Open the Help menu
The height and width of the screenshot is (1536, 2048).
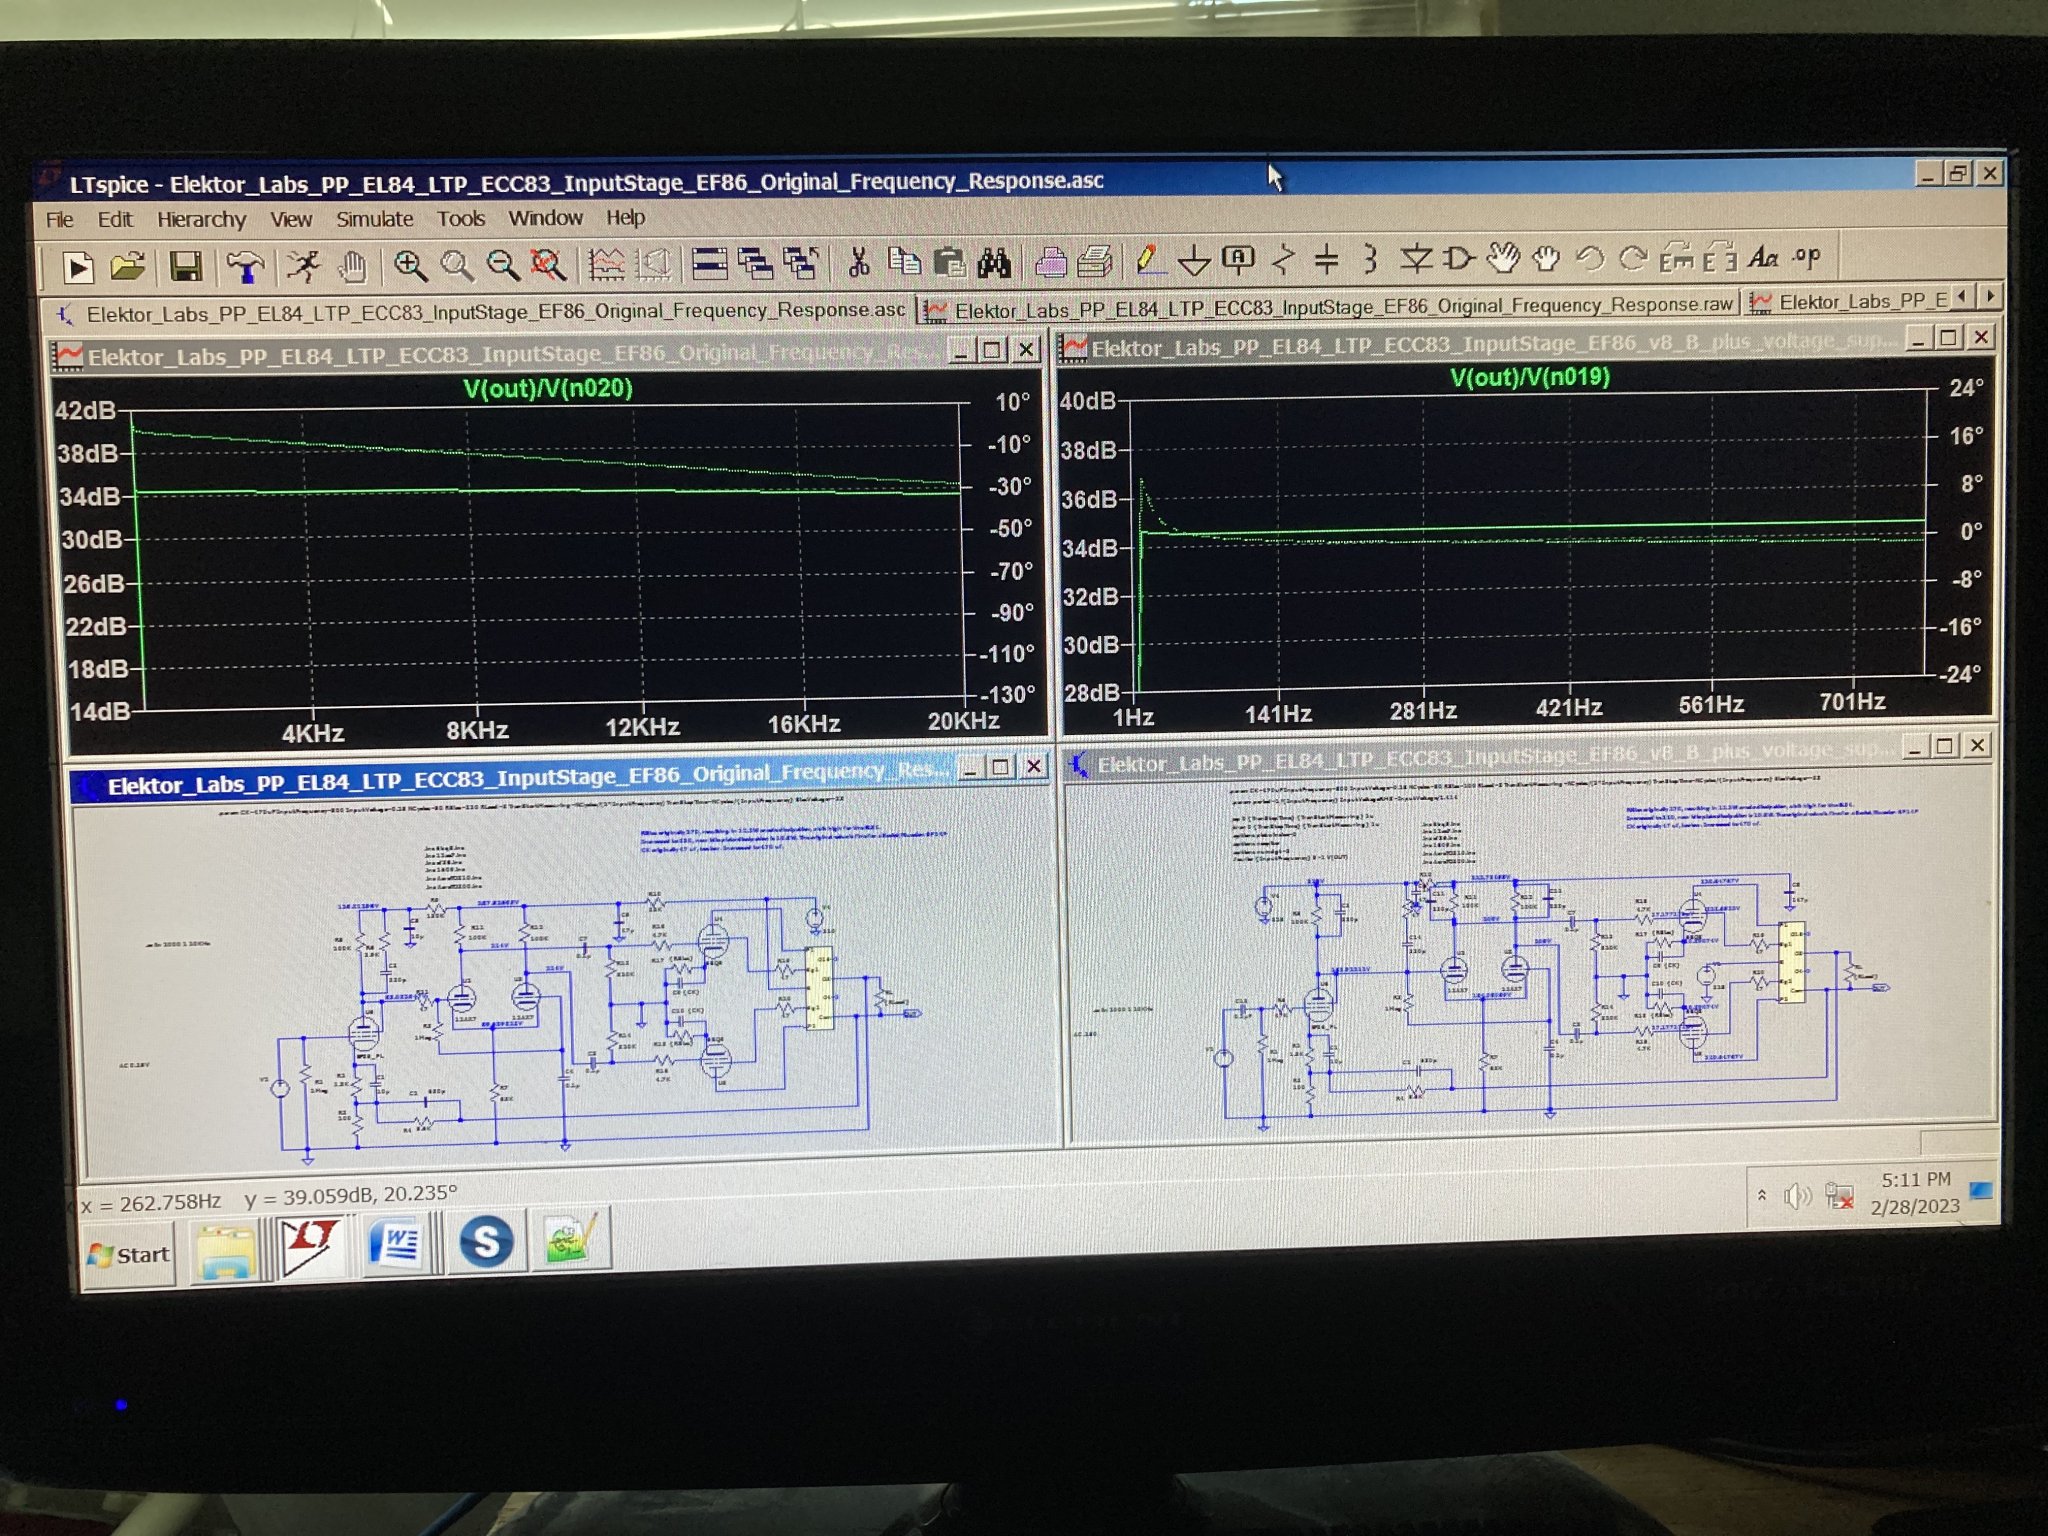625,217
